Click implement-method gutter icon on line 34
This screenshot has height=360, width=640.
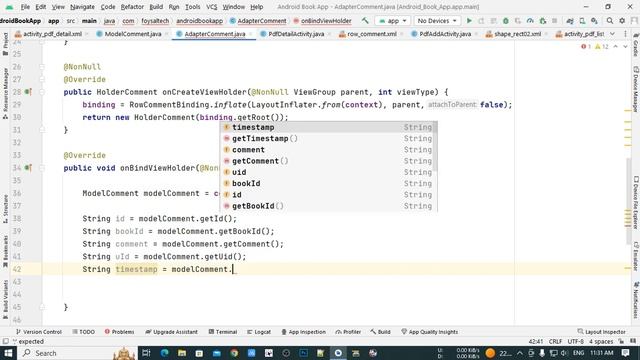28,168
